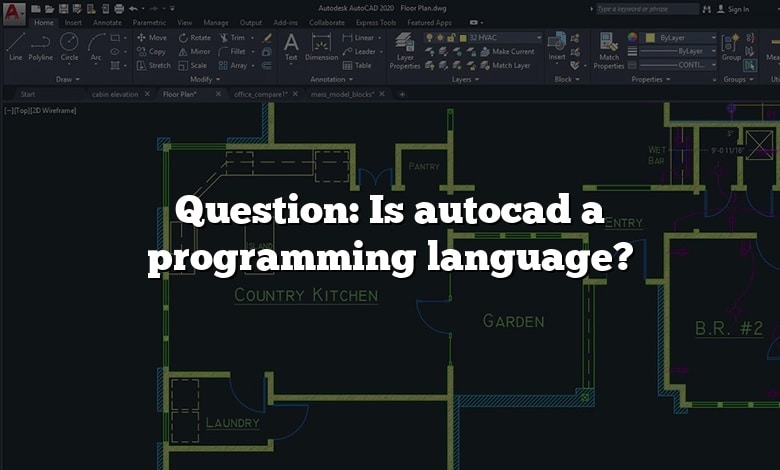Click the viewport 2D Wireframe visual style label

click(54, 110)
